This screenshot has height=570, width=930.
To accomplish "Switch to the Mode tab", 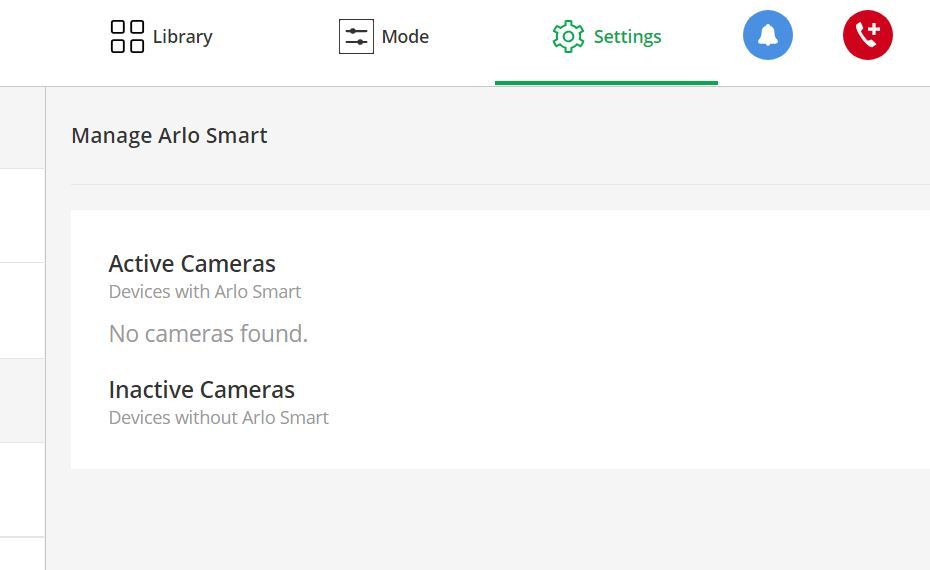I will pyautogui.click(x=384, y=37).
